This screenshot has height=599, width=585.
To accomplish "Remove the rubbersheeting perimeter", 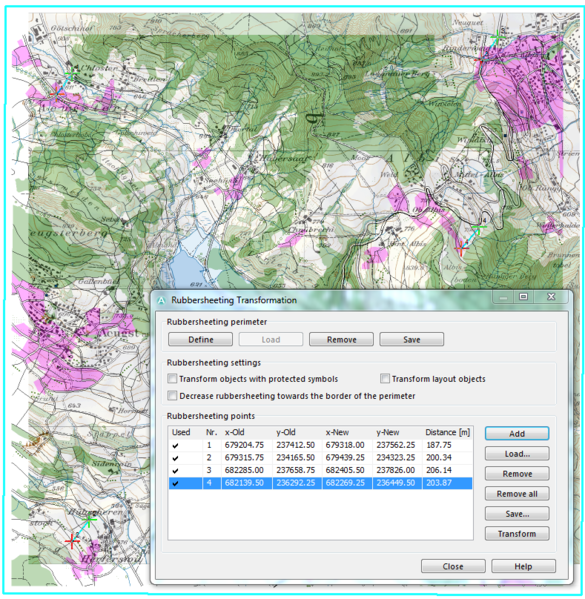I will 341,339.
